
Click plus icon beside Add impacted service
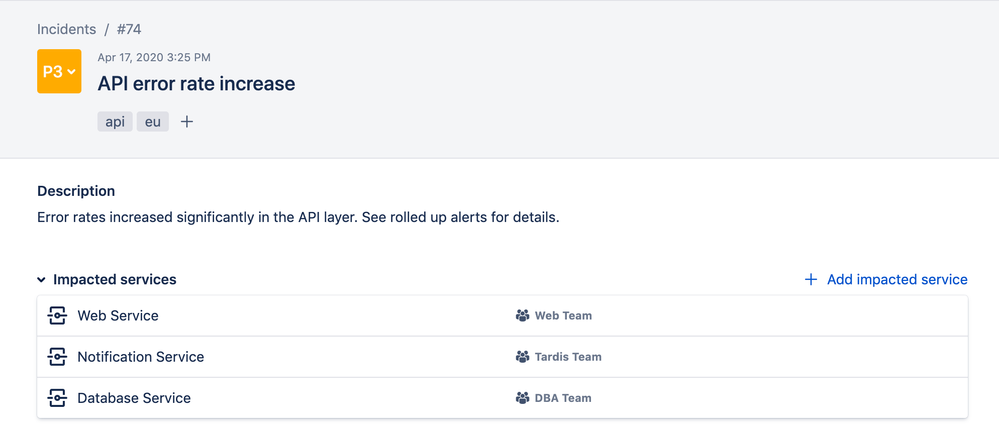811,280
